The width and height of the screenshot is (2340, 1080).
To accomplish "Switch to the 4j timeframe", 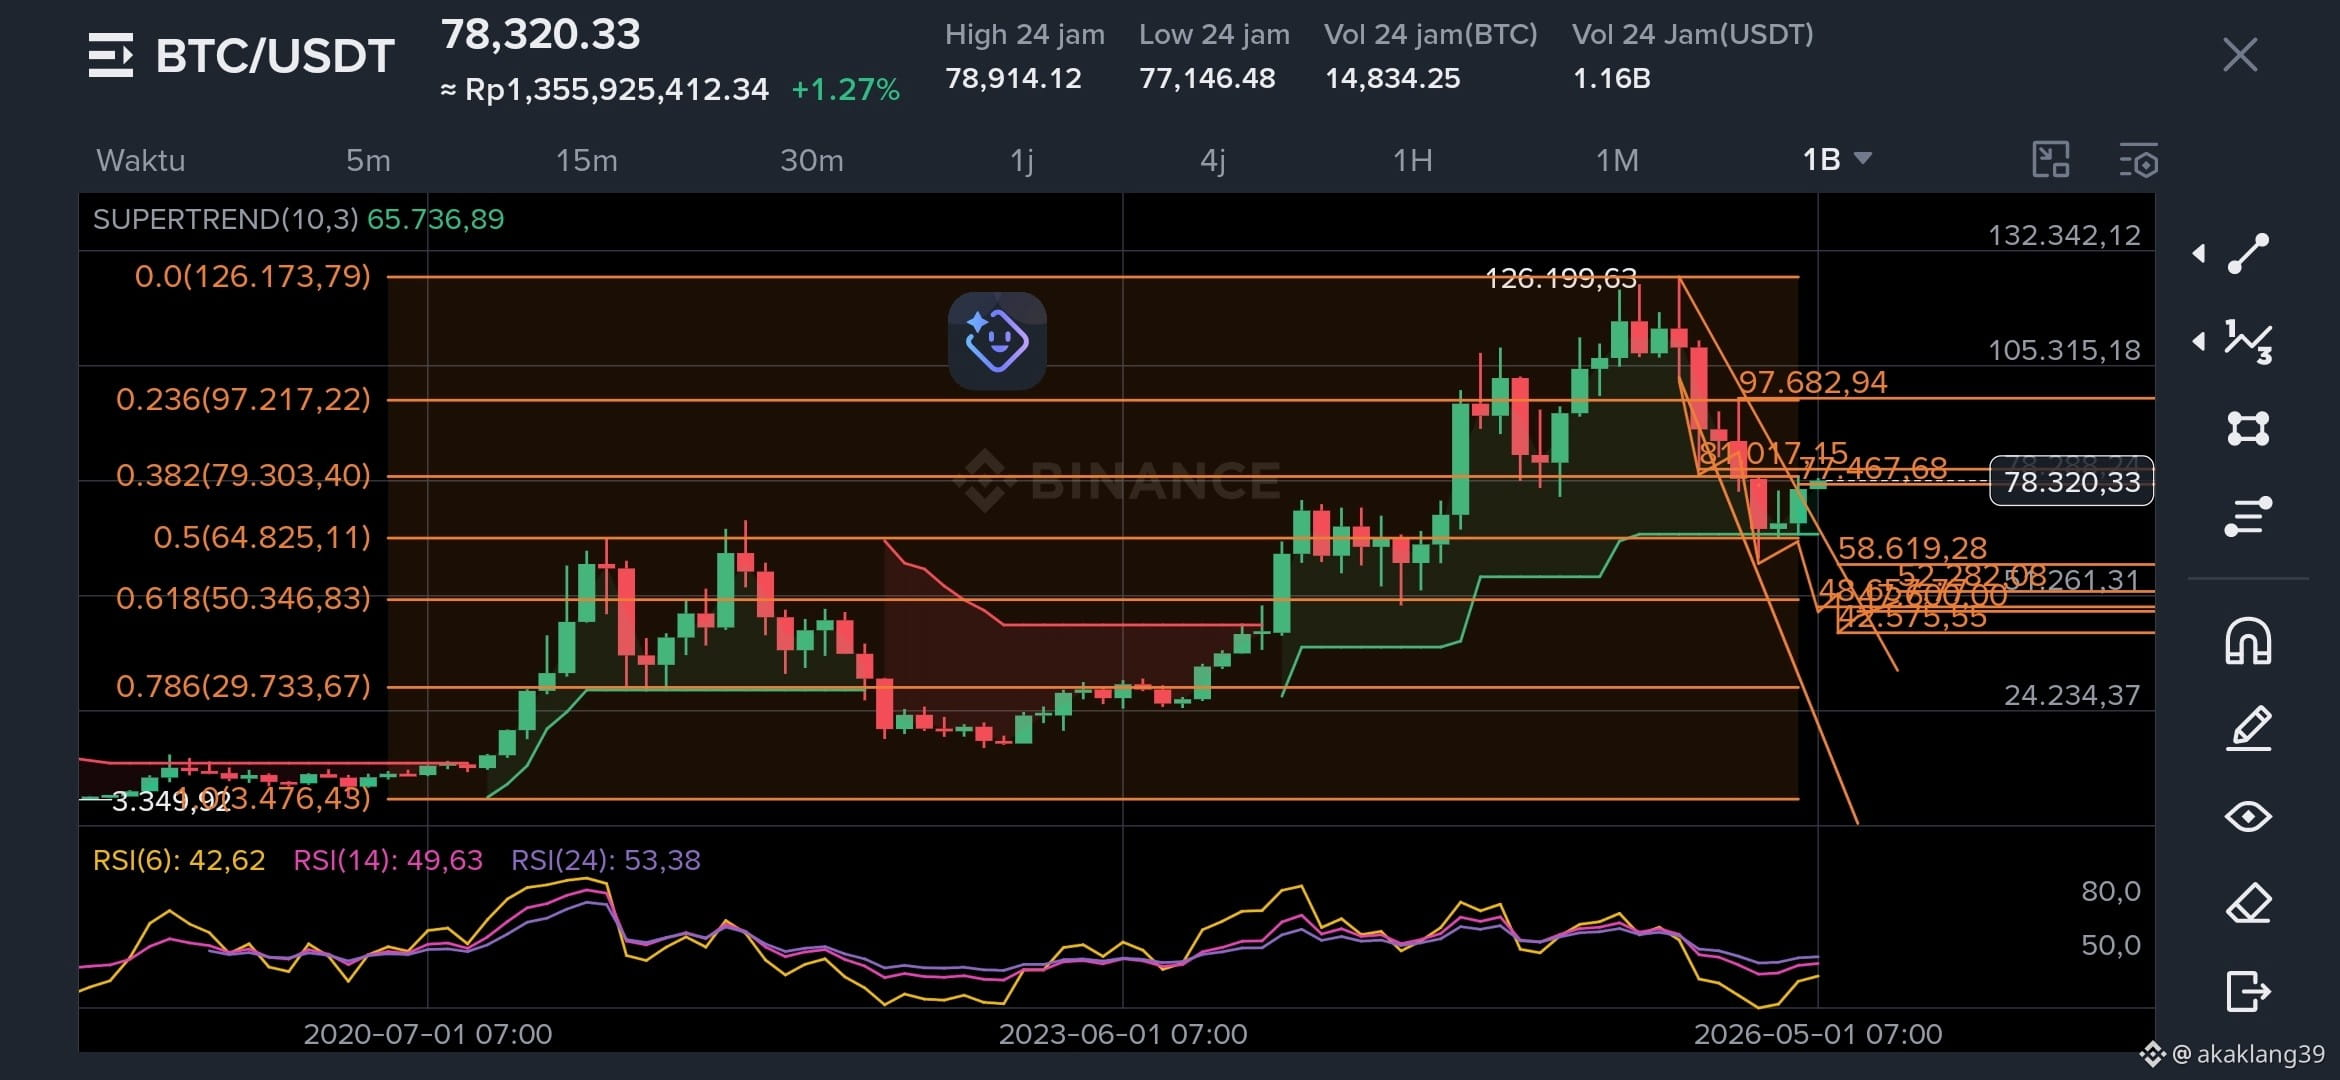I will coord(1212,160).
